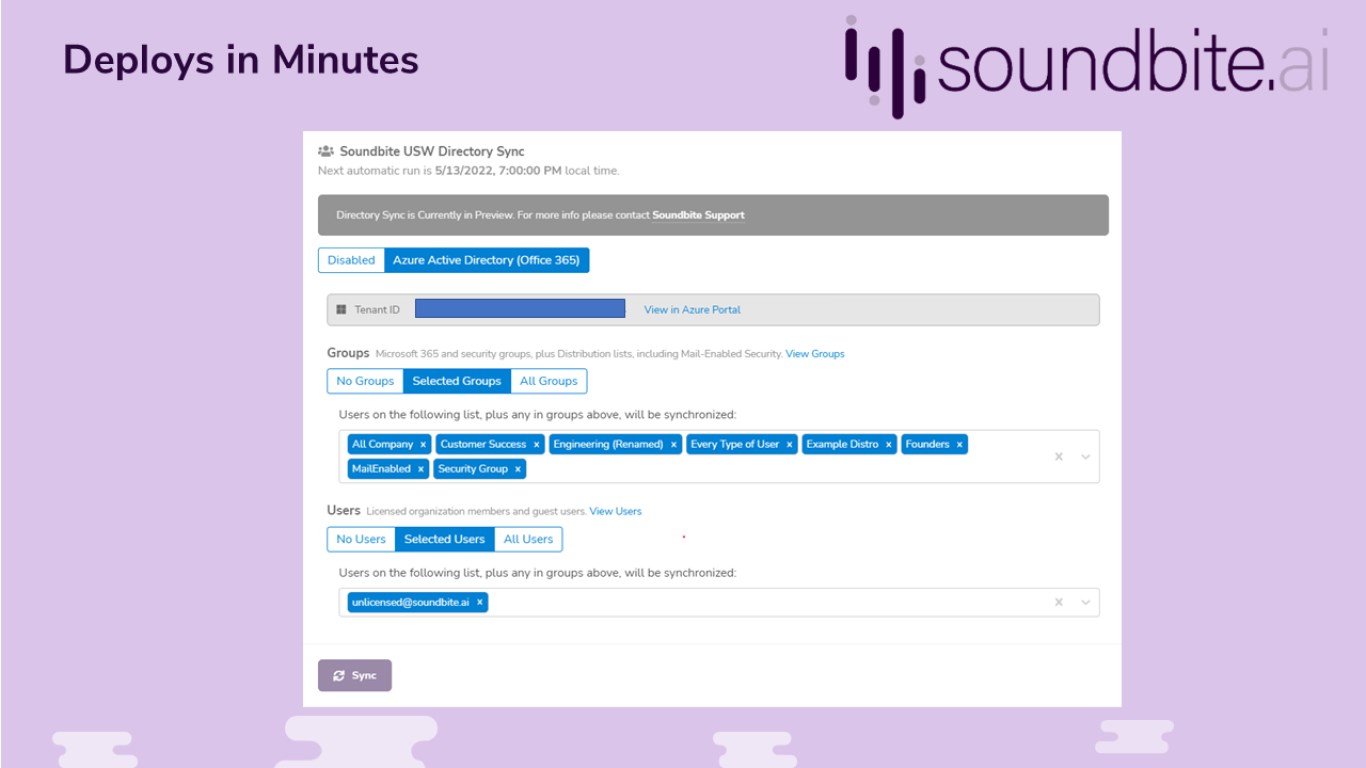Image resolution: width=1366 pixels, height=768 pixels.
Task: Click the Deploys in Minutes title
Action: click(241, 60)
